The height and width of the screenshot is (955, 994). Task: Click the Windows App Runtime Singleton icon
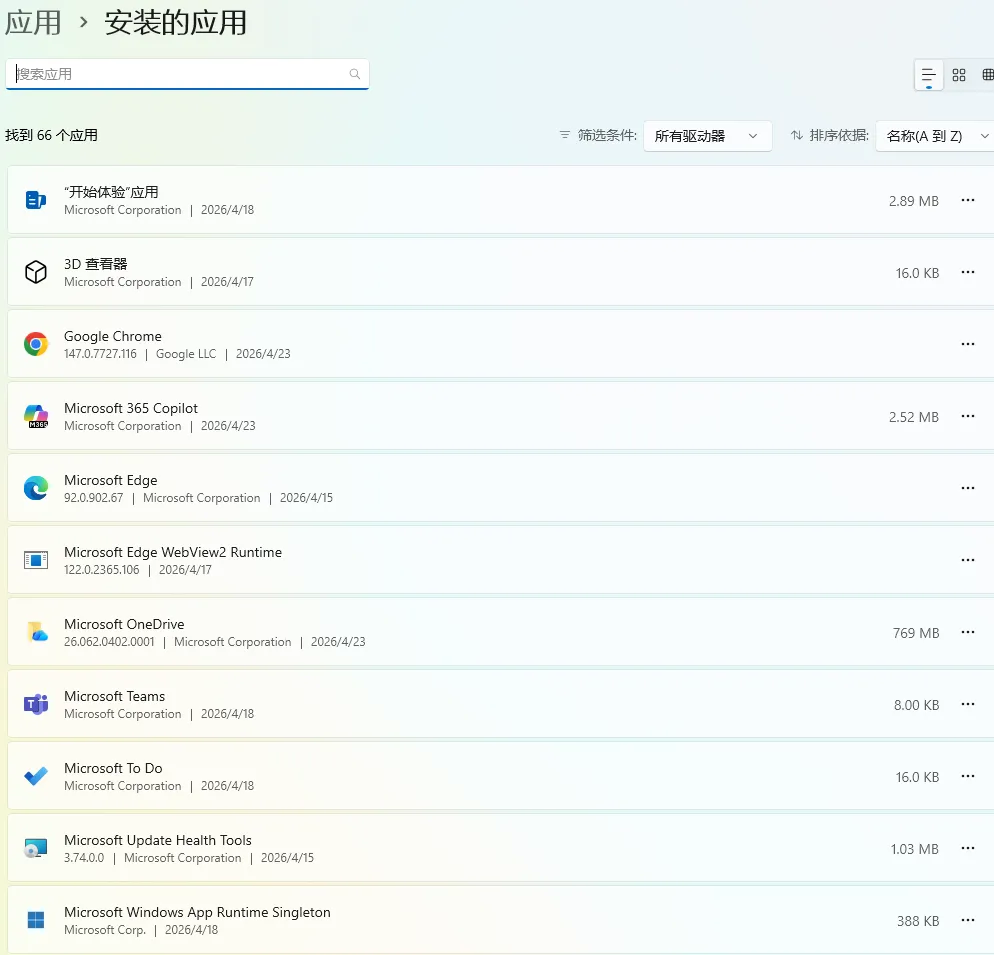[36, 920]
